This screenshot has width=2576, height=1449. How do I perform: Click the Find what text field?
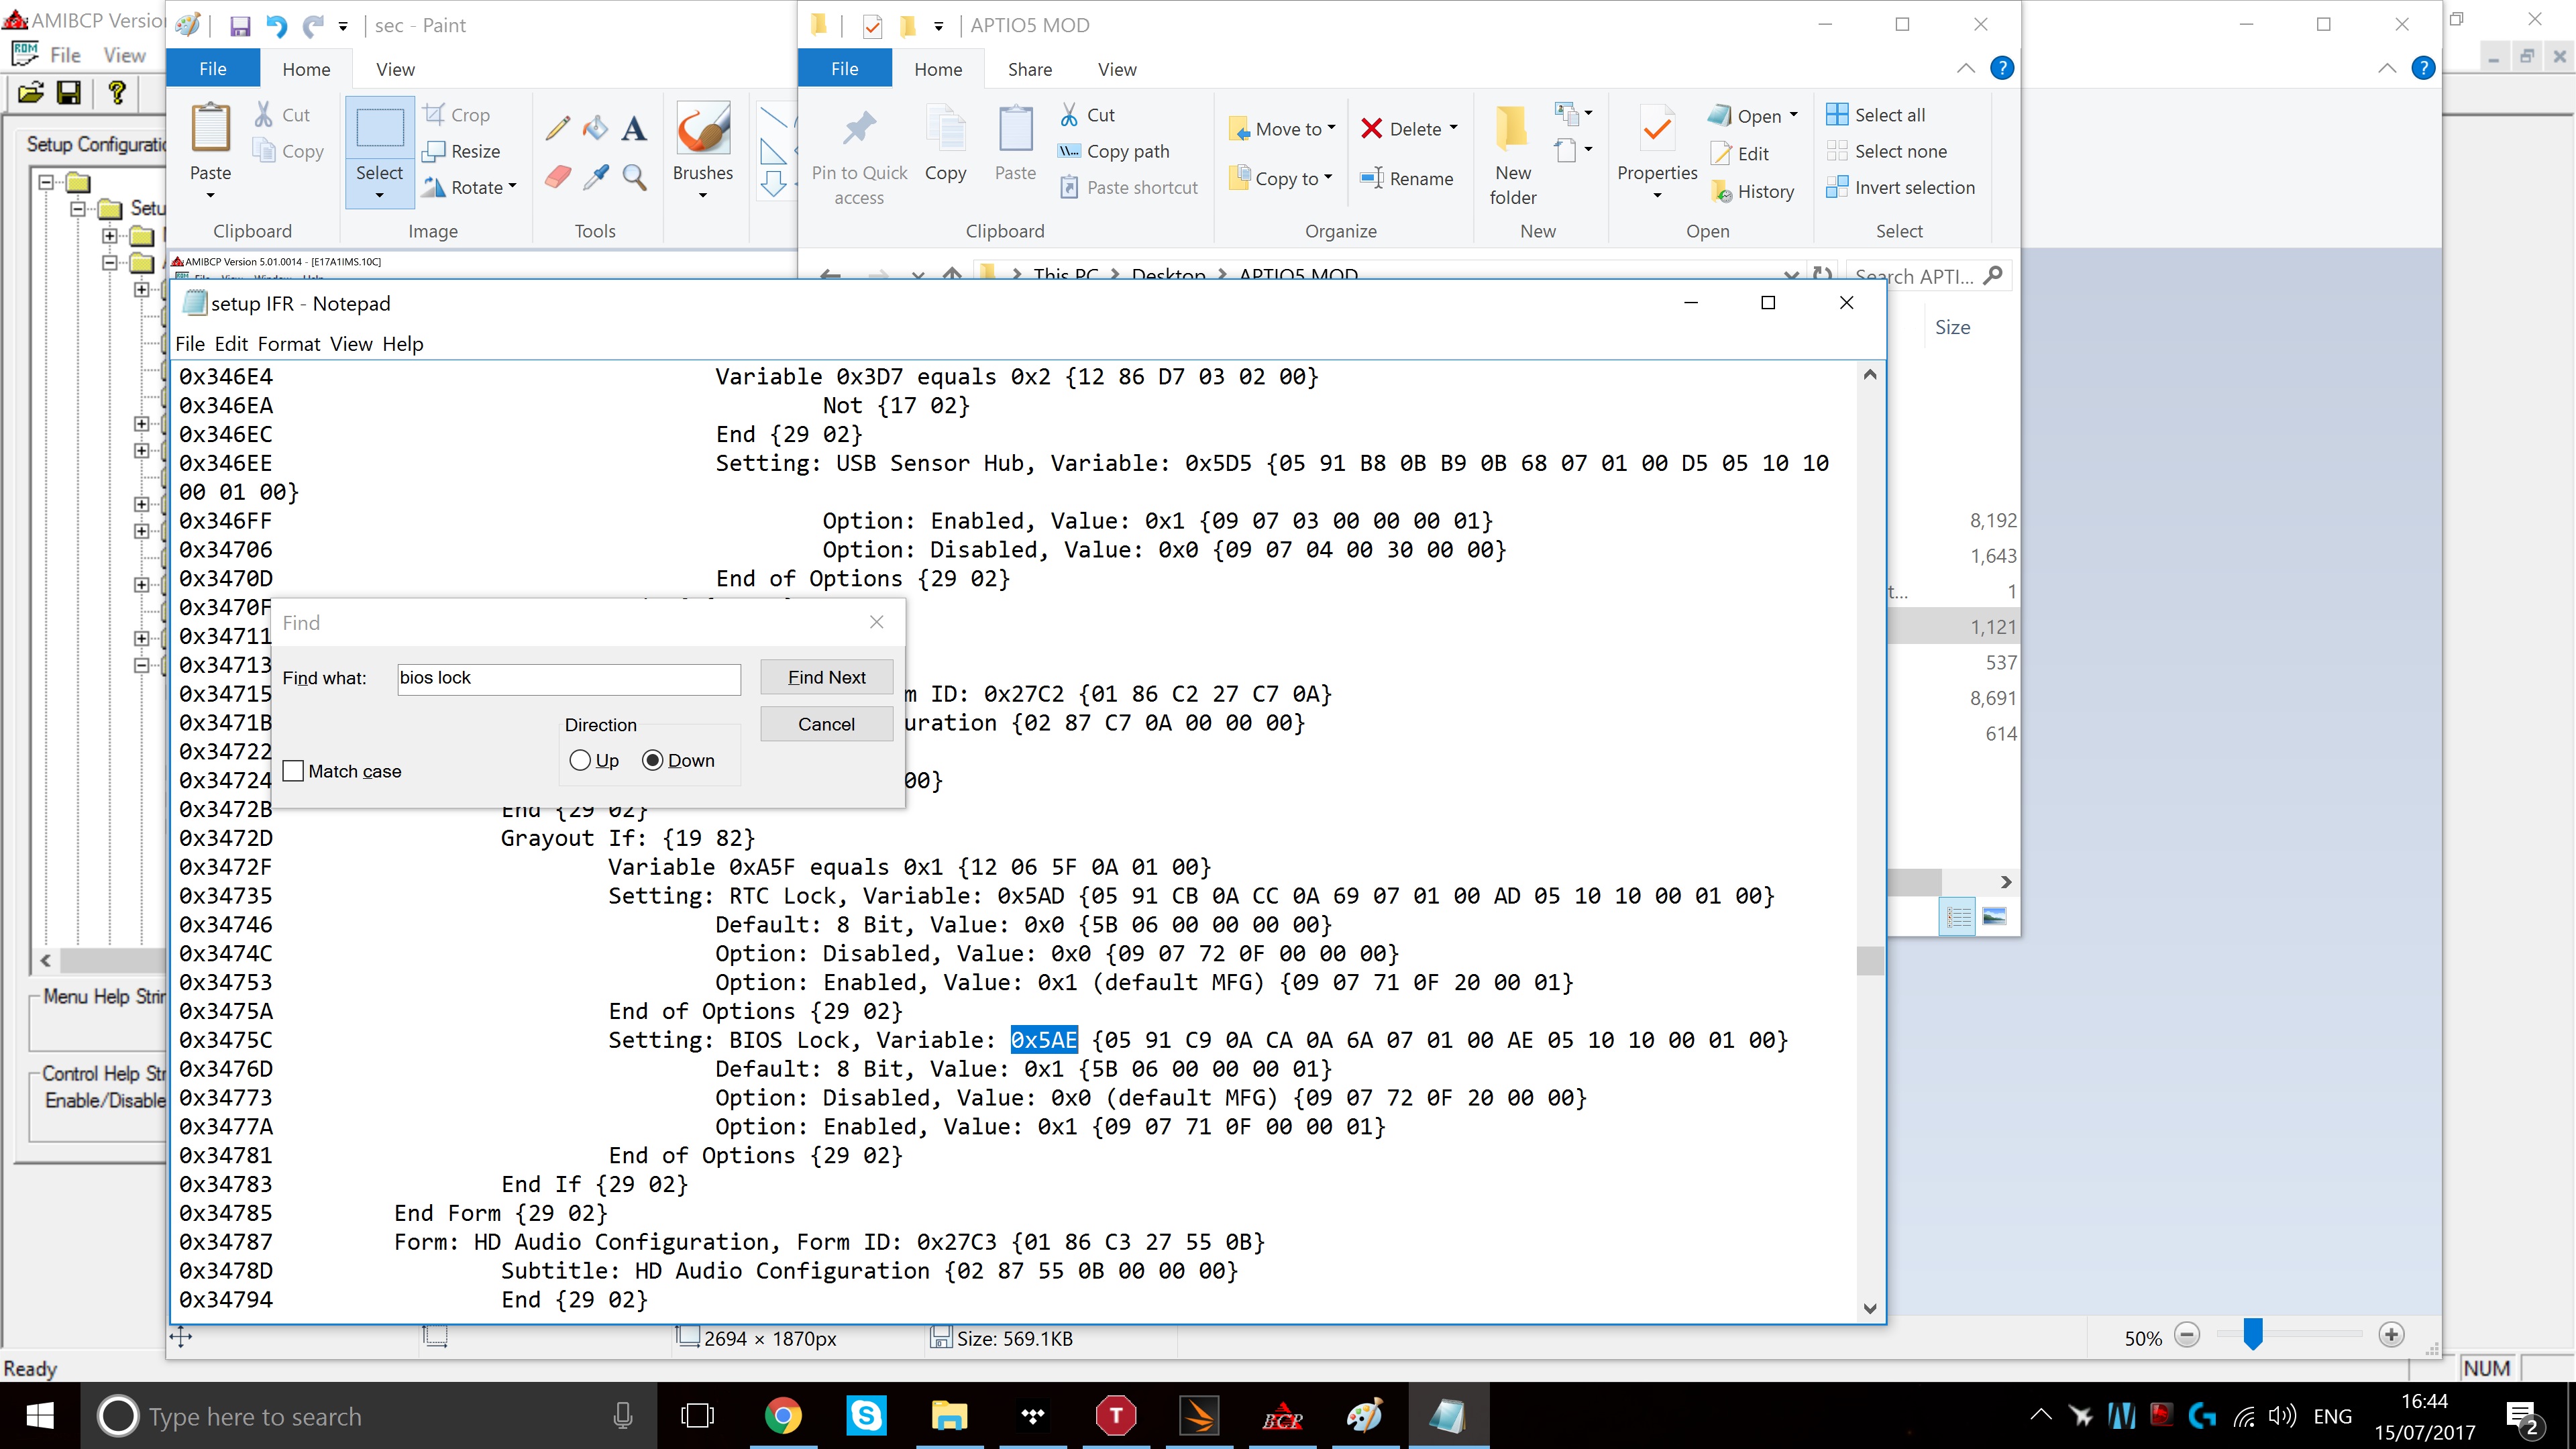(568, 678)
